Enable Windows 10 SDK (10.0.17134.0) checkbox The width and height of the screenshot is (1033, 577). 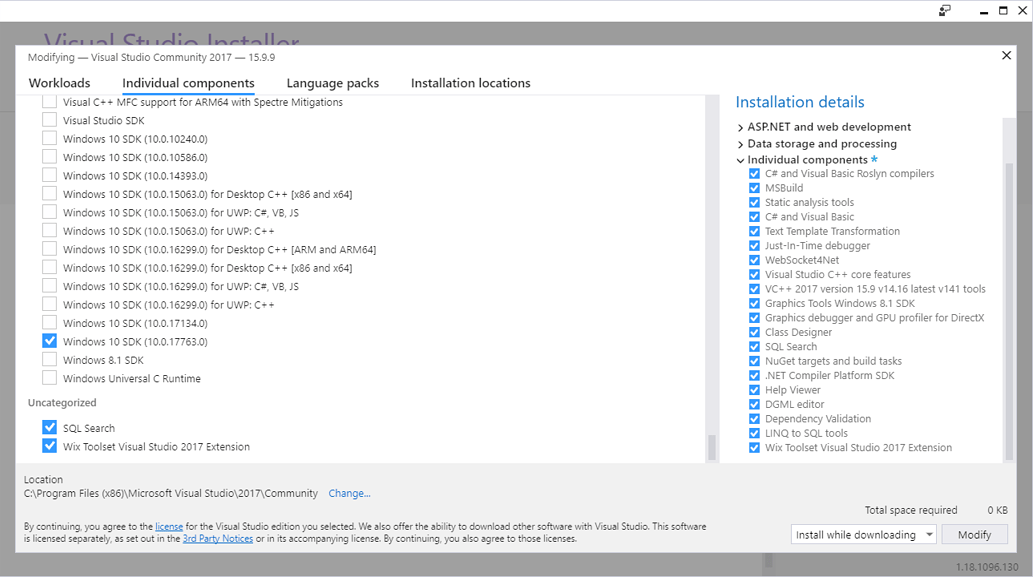tap(50, 323)
